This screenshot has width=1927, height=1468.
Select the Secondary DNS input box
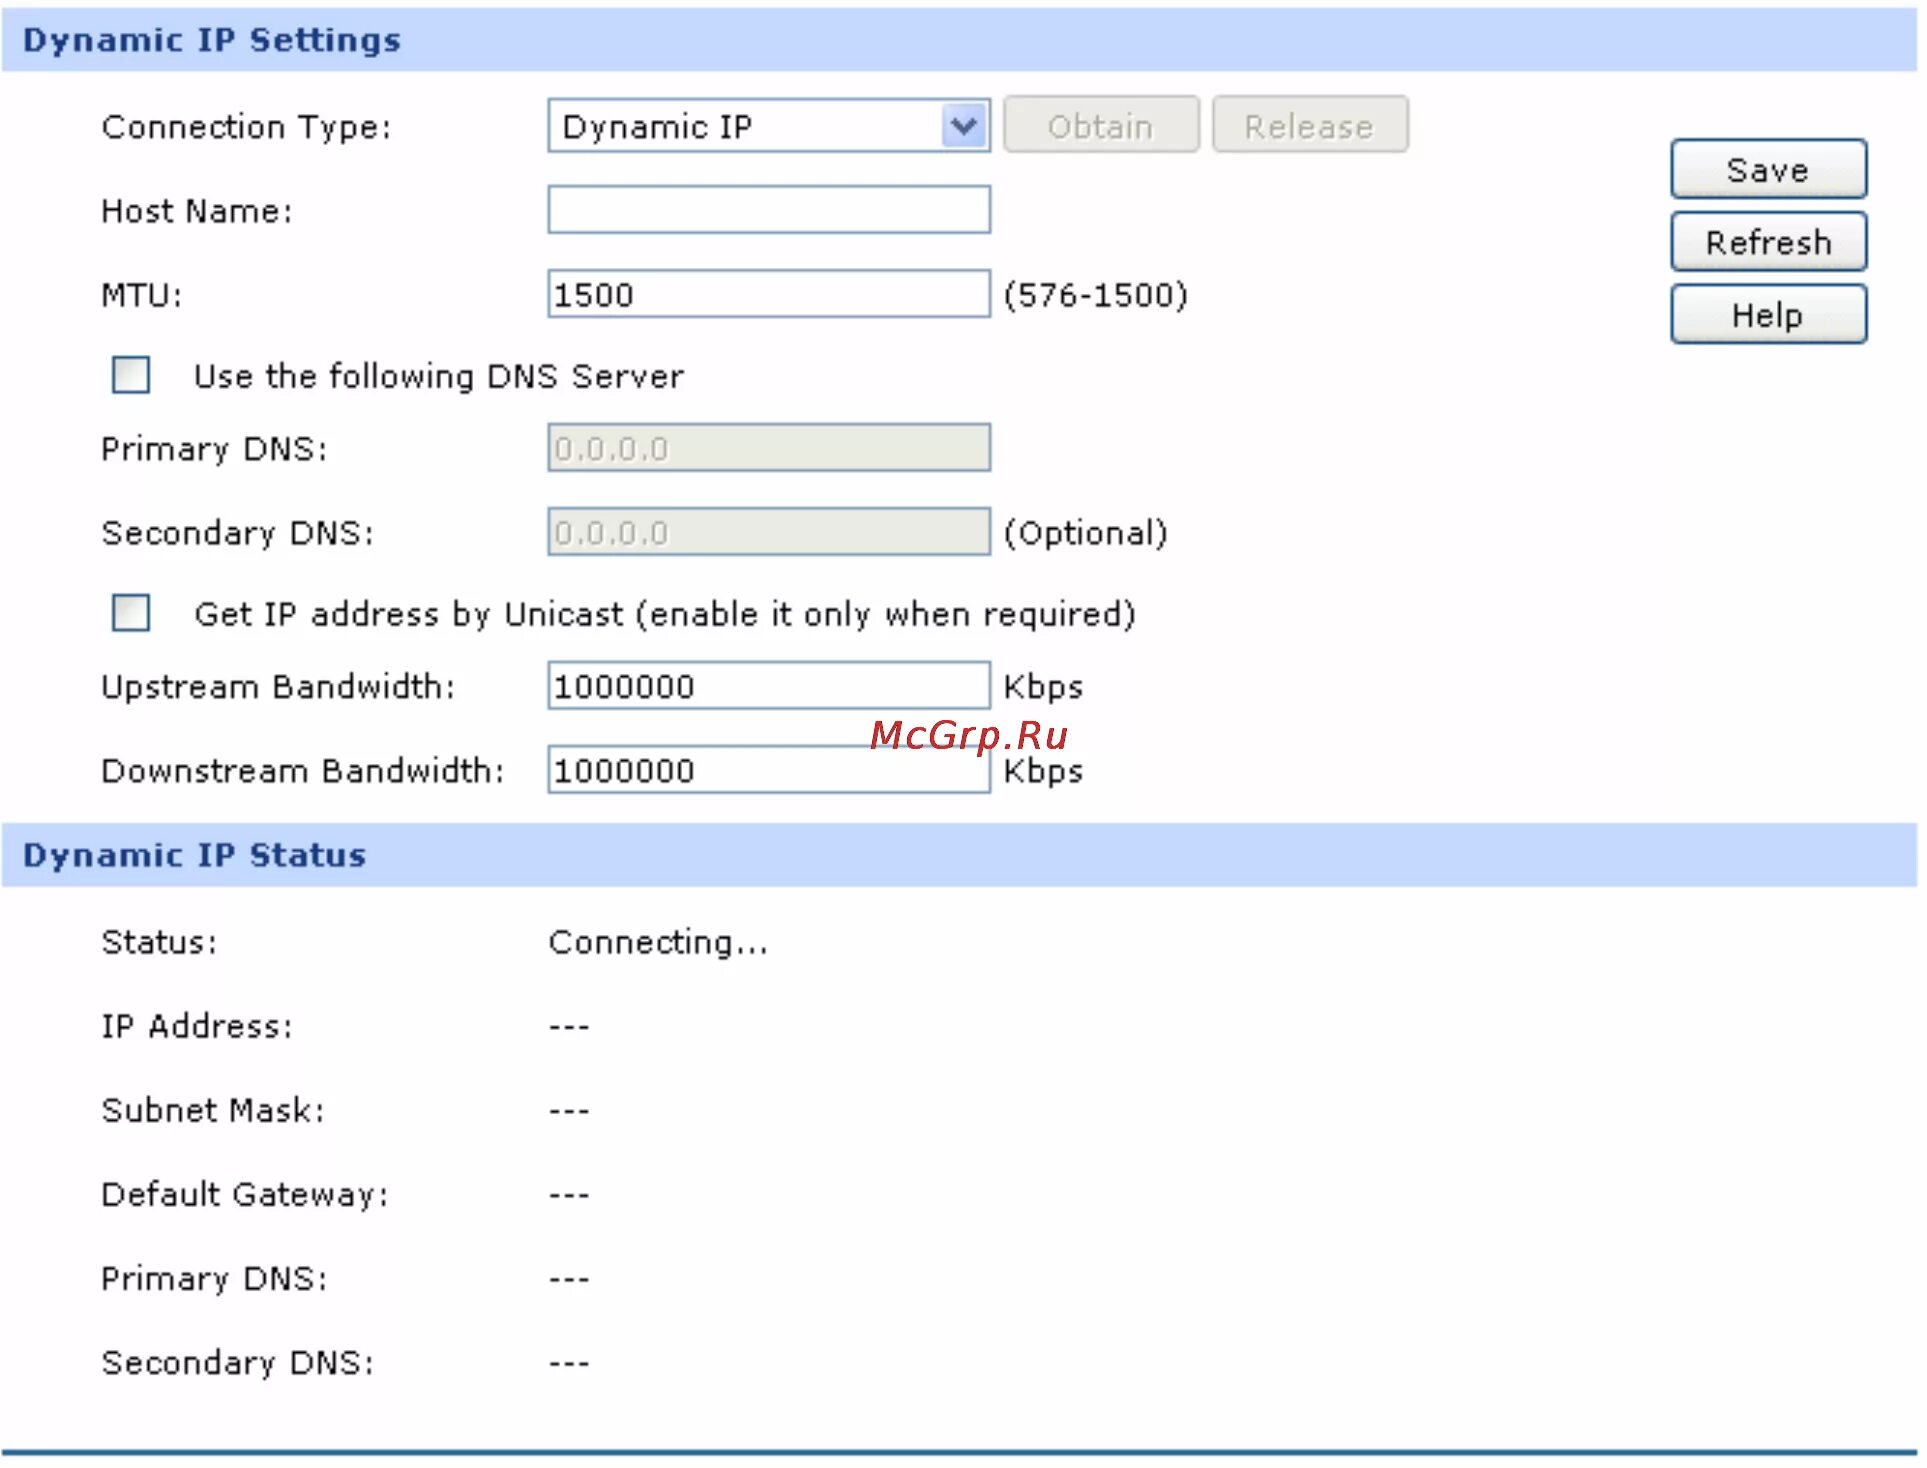click(x=770, y=533)
